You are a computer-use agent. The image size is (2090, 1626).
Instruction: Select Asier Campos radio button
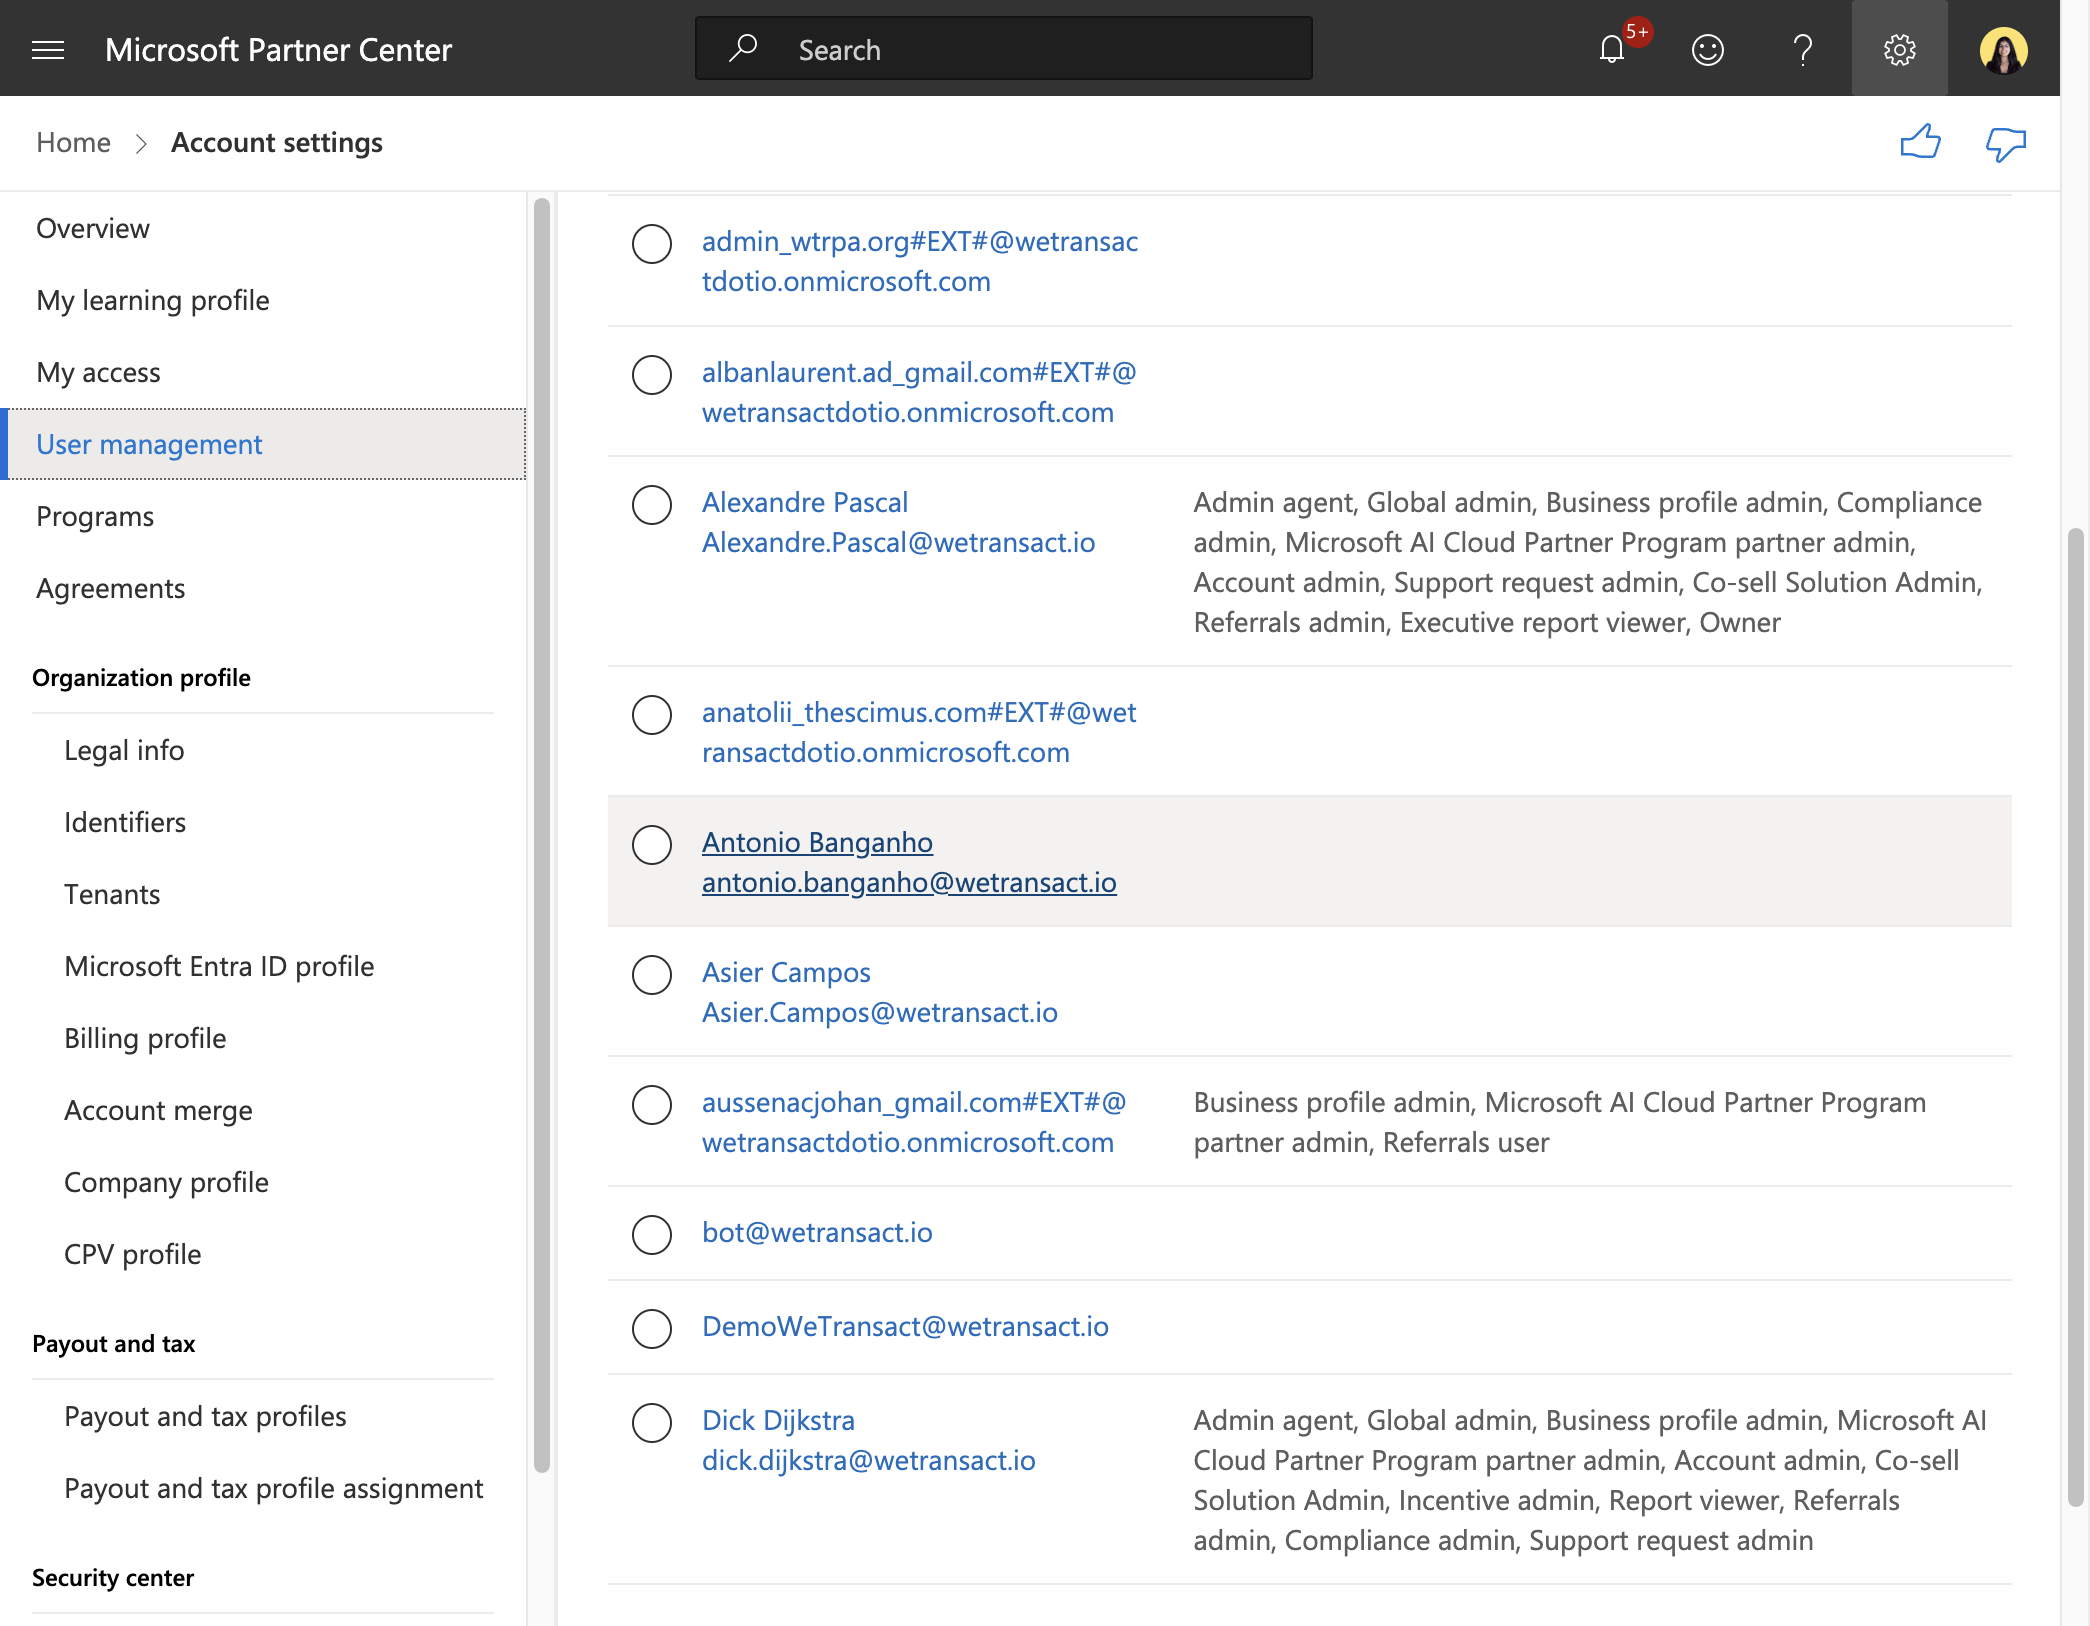pyautogui.click(x=651, y=974)
